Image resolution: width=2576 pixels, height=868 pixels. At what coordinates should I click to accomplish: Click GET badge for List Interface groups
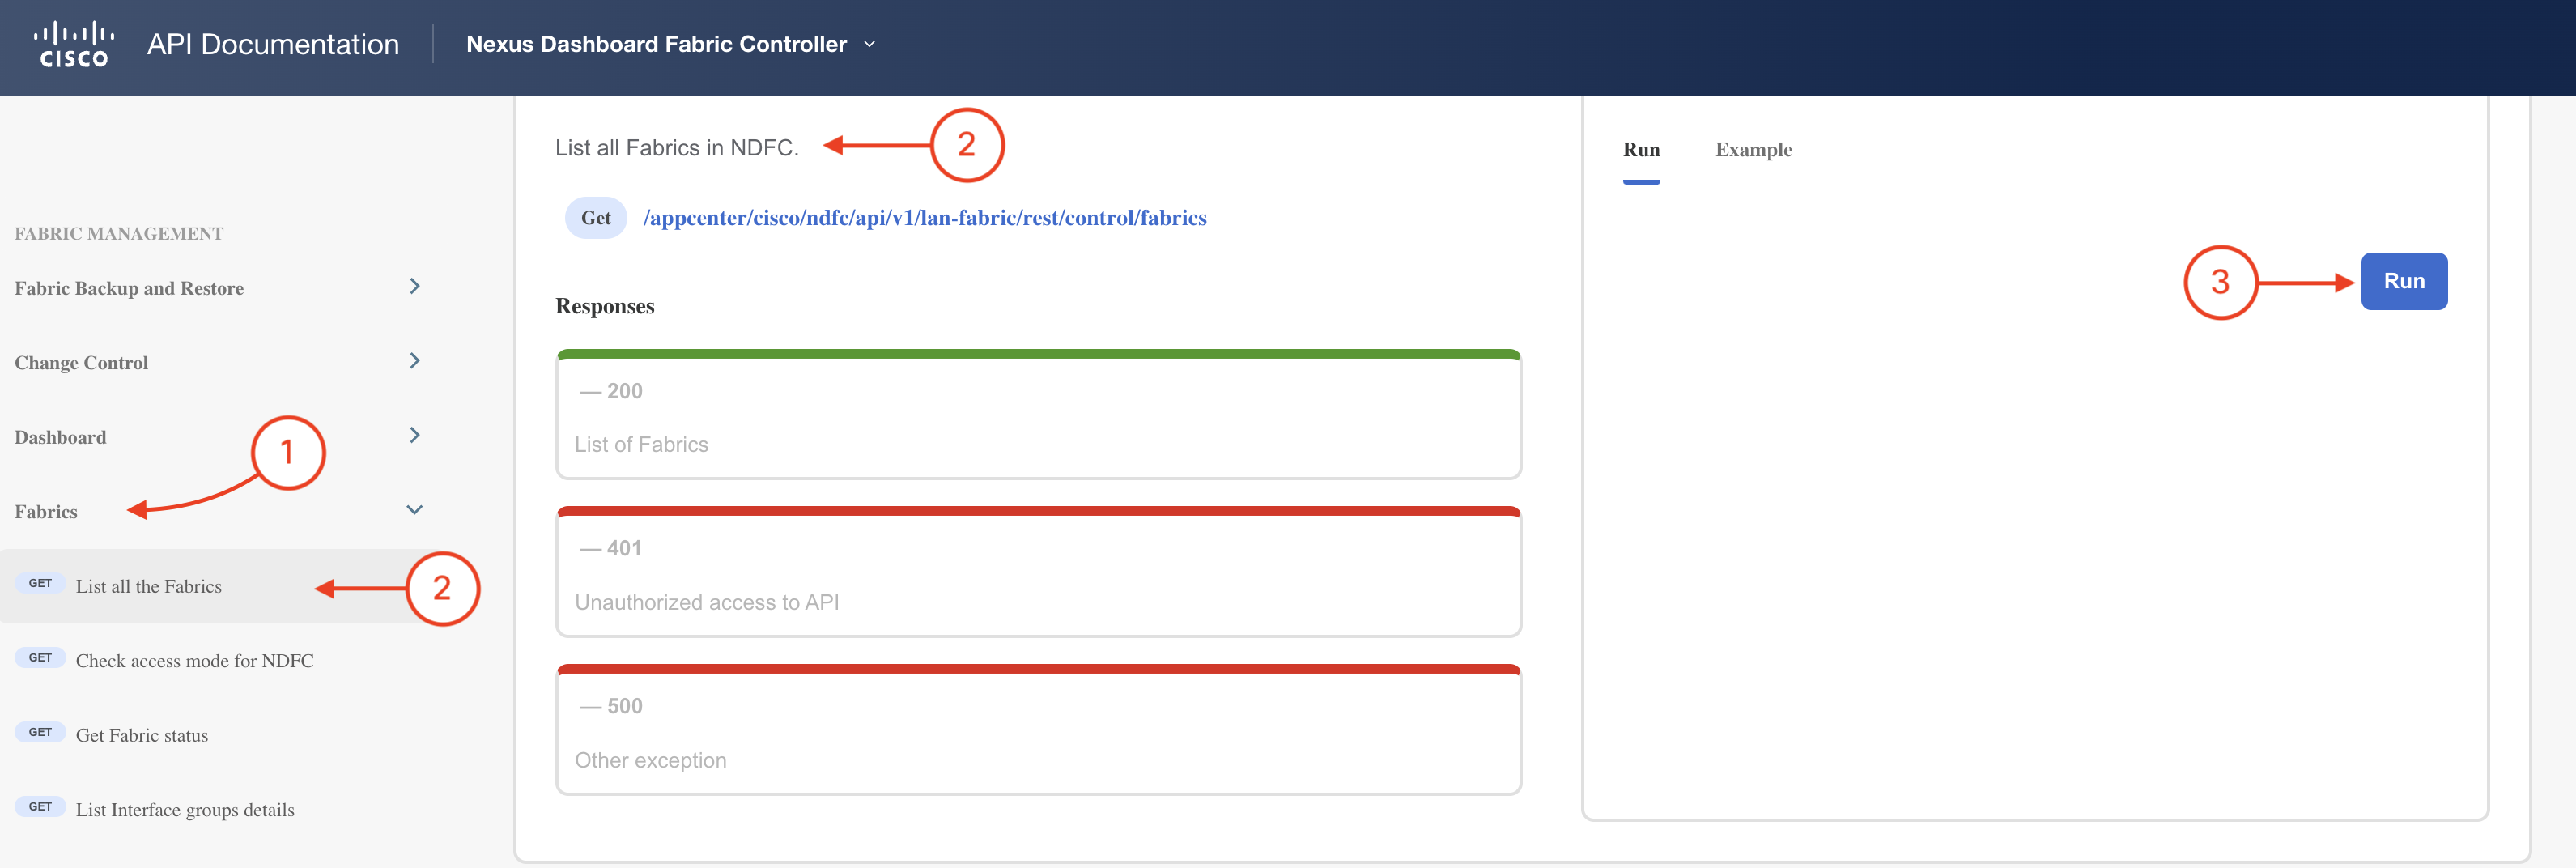pyautogui.click(x=40, y=807)
